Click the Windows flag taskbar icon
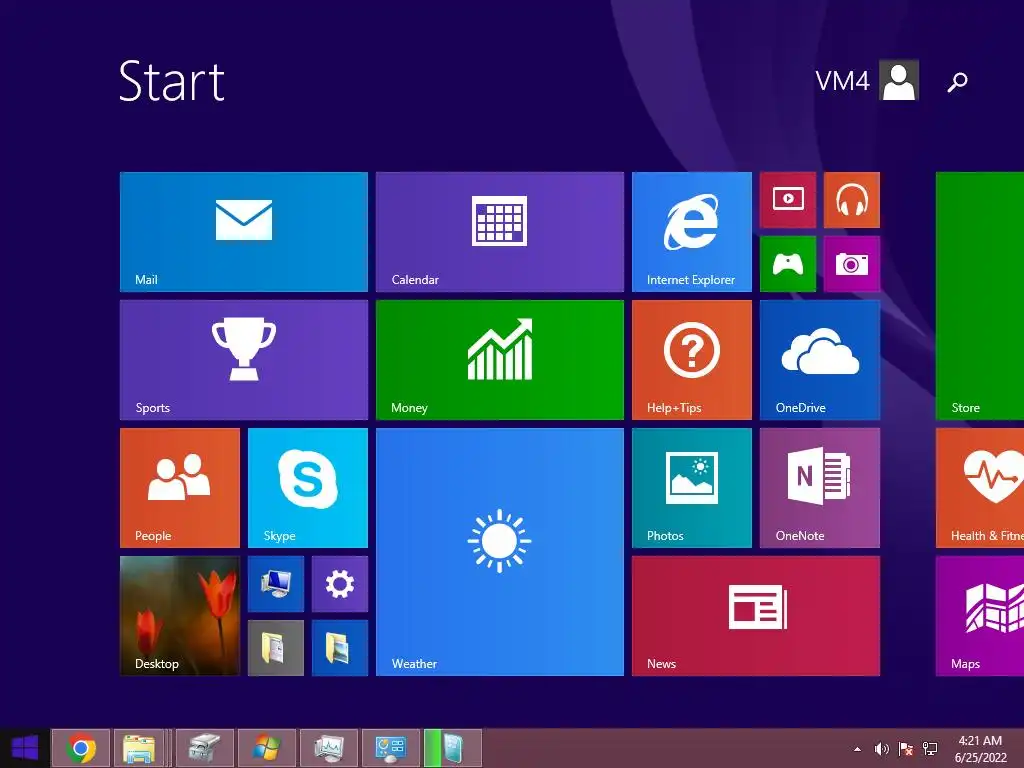Image resolution: width=1024 pixels, height=768 pixels. coord(266,748)
